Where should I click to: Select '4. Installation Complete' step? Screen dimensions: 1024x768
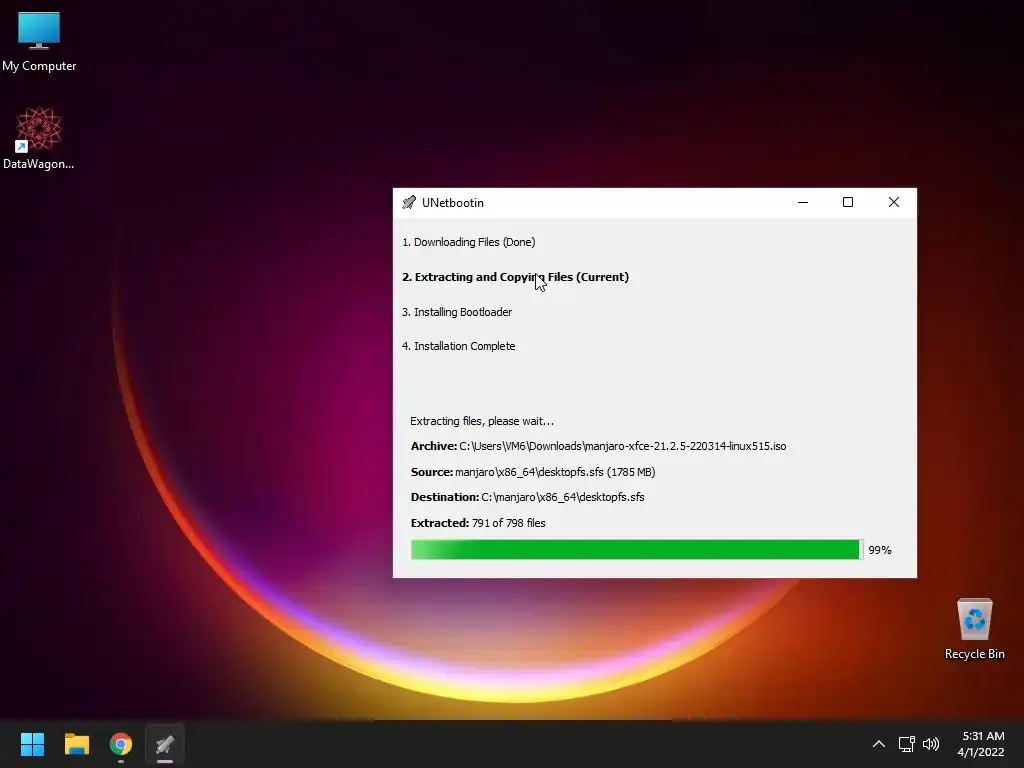tap(458, 346)
